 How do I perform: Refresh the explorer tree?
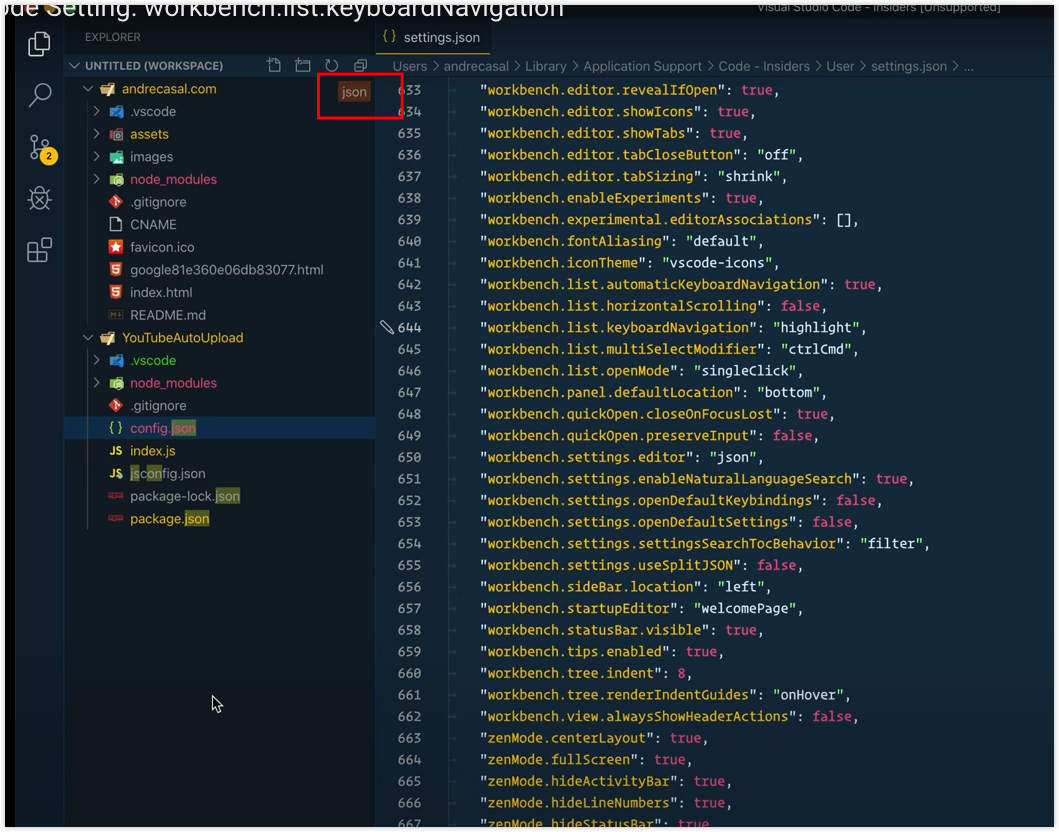tap(331, 66)
